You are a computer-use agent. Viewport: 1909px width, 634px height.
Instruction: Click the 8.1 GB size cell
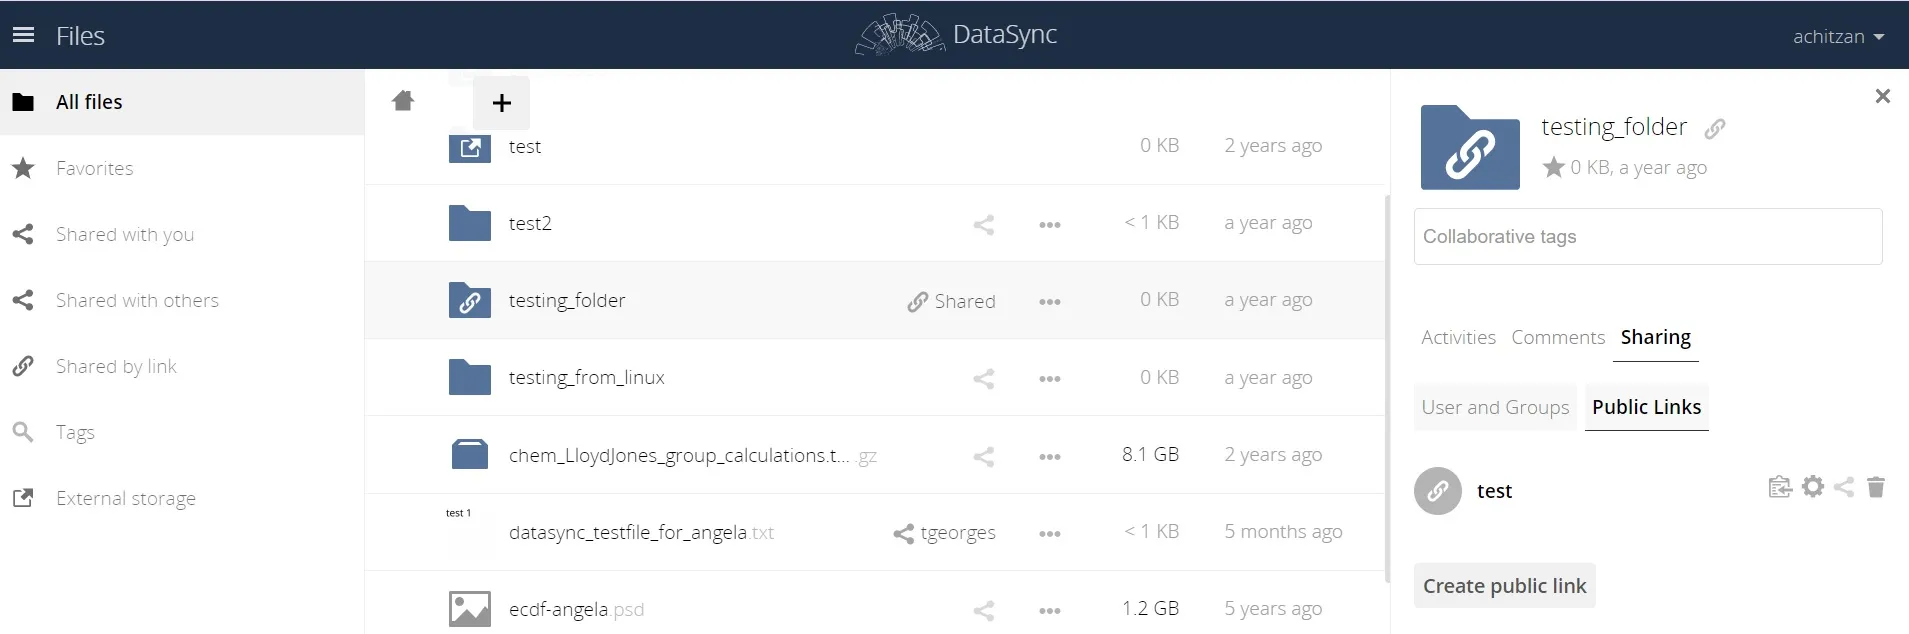[x=1150, y=454]
